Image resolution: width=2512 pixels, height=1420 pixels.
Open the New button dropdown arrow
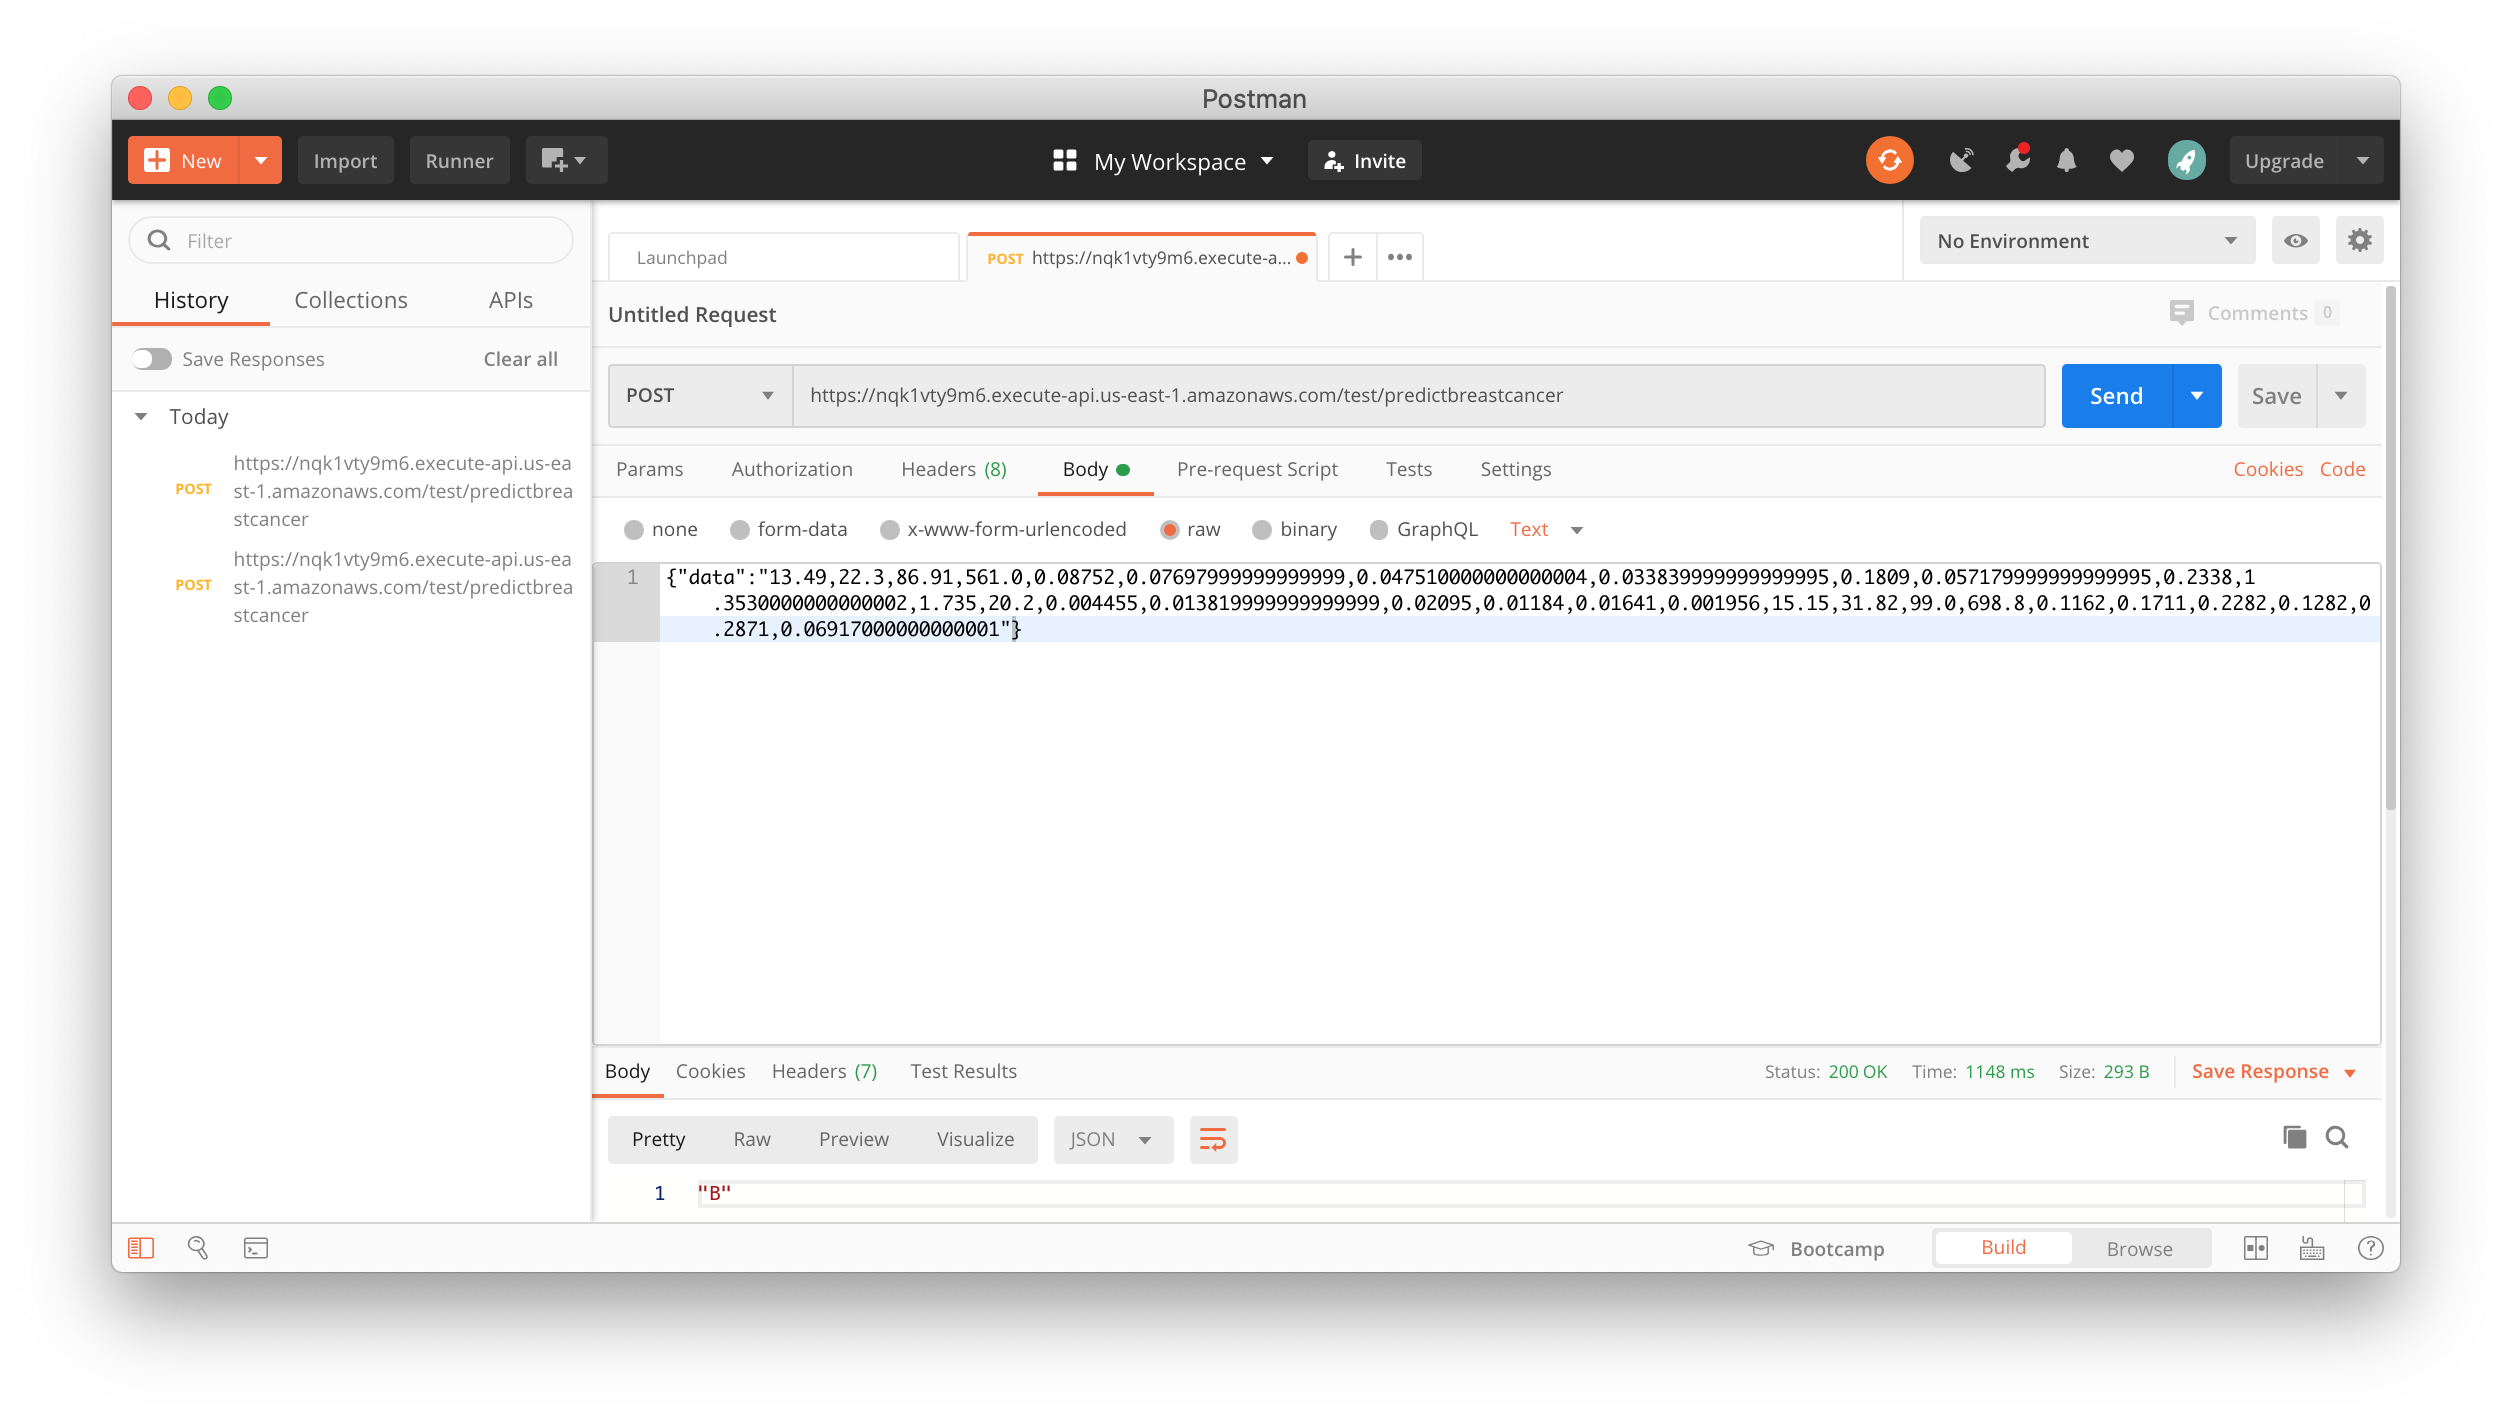pos(261,160)
